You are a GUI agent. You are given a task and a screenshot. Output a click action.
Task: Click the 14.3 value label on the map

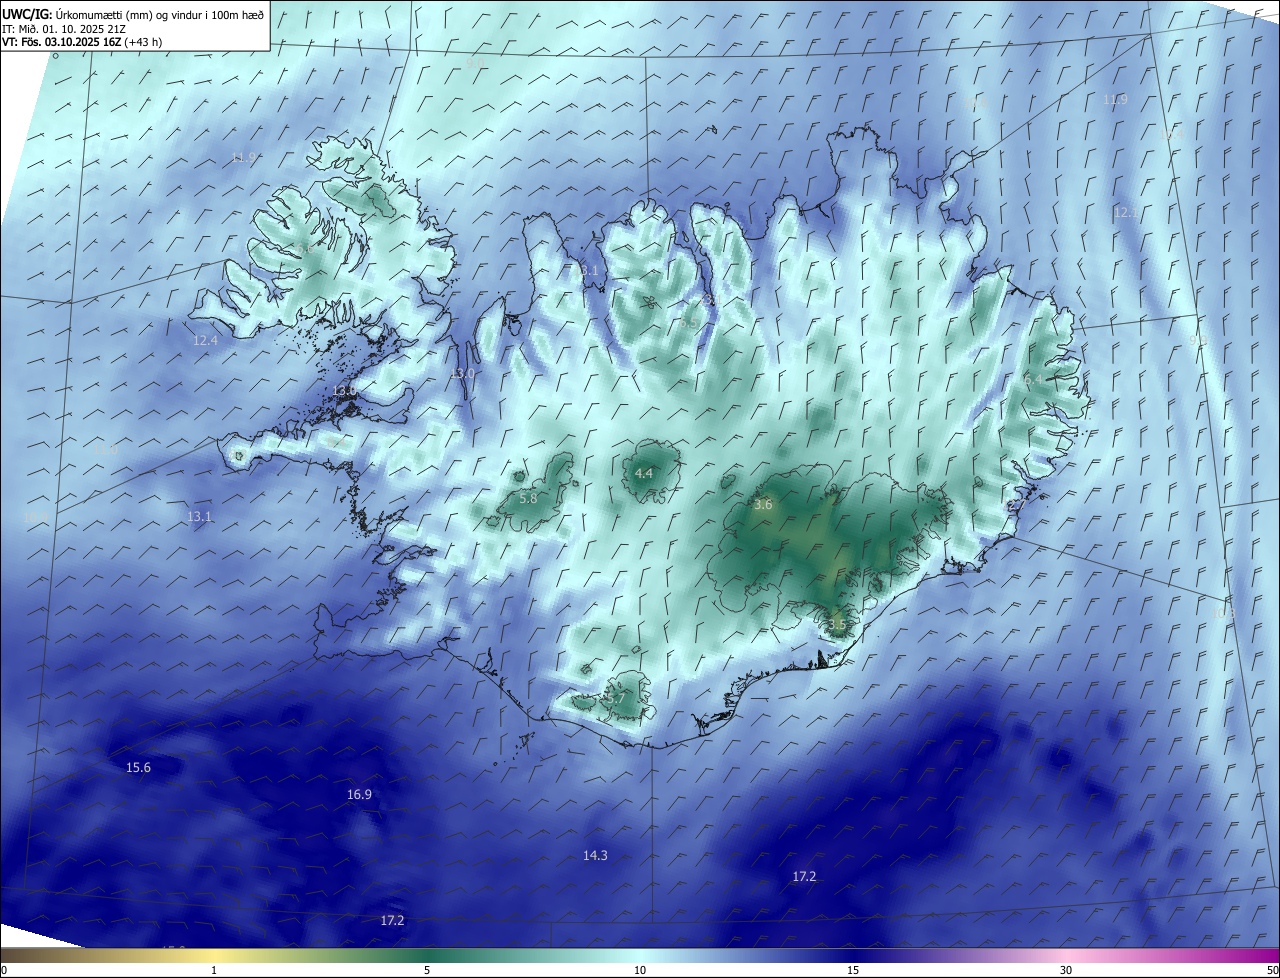click(x=595, y=855)
